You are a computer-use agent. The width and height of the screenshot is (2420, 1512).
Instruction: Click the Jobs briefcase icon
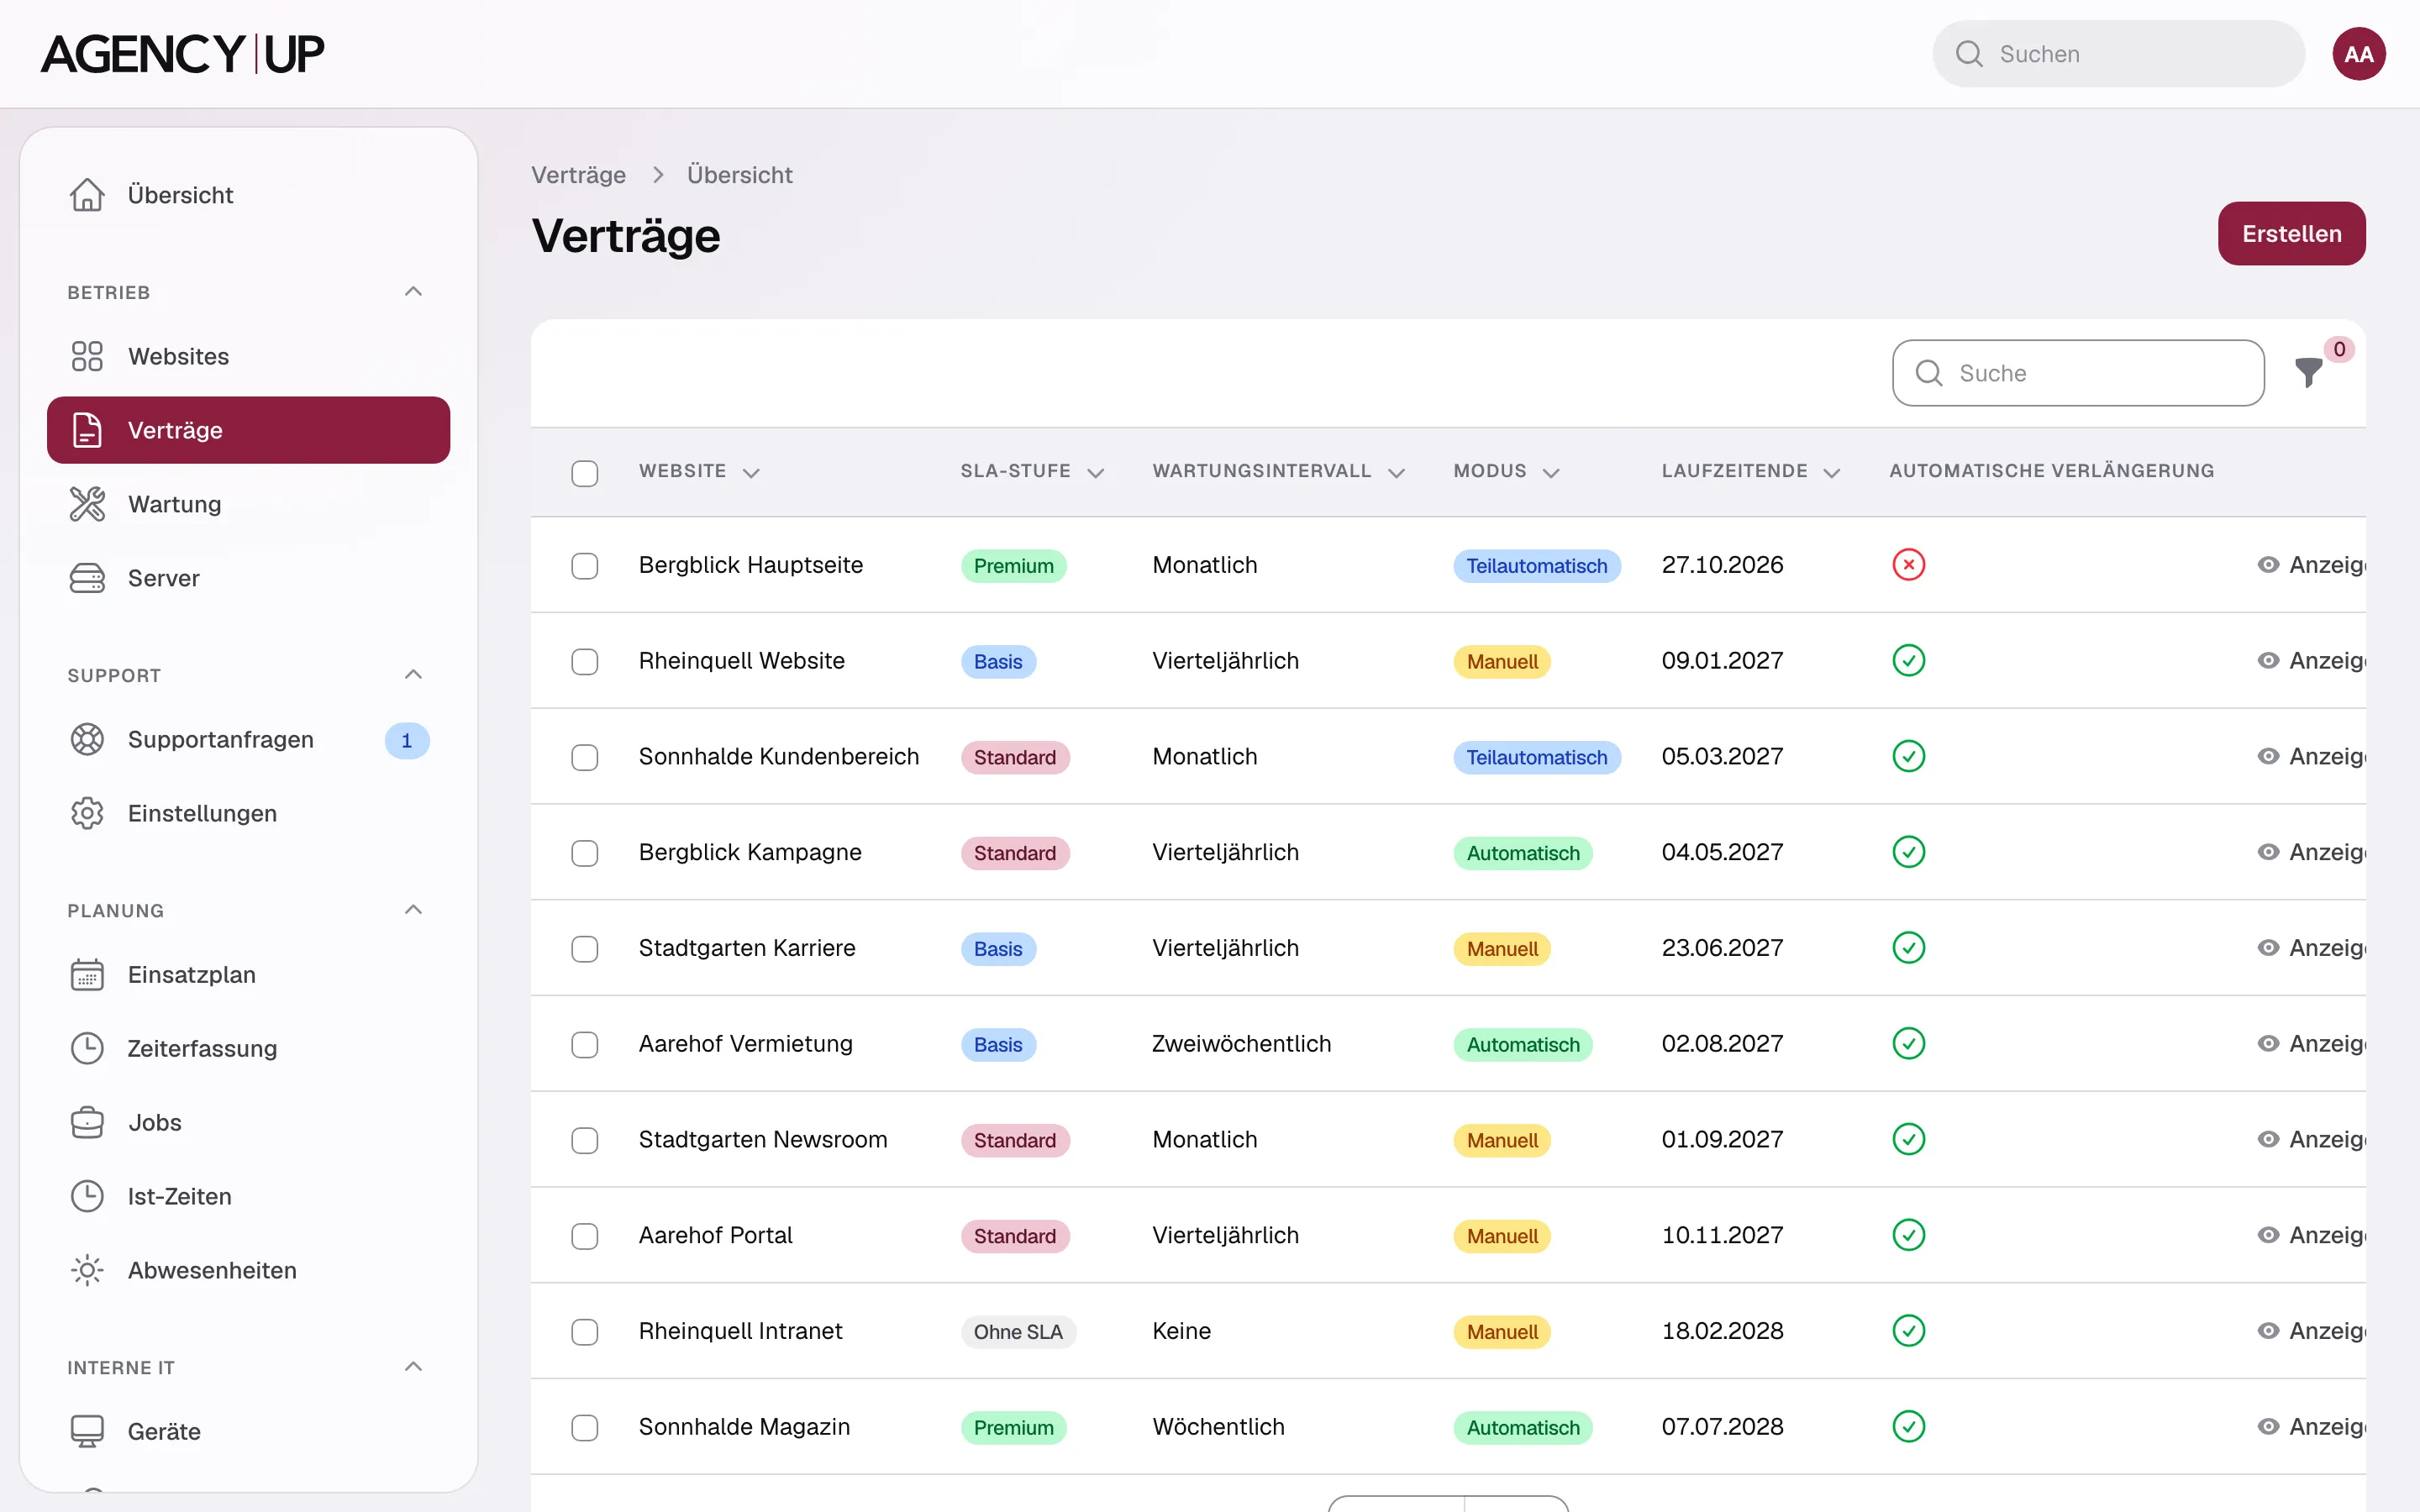87,1122
